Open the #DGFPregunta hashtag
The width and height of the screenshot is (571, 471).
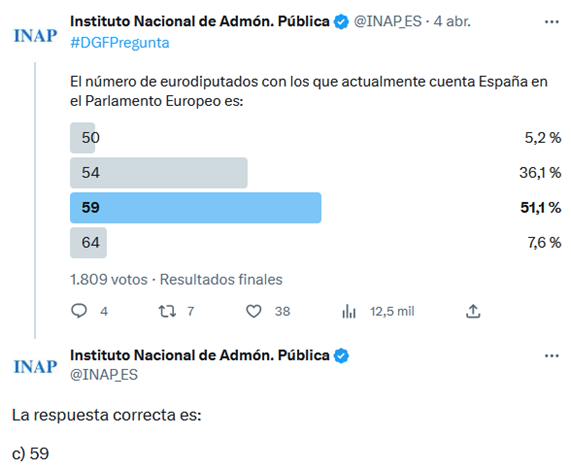[120, 43]
